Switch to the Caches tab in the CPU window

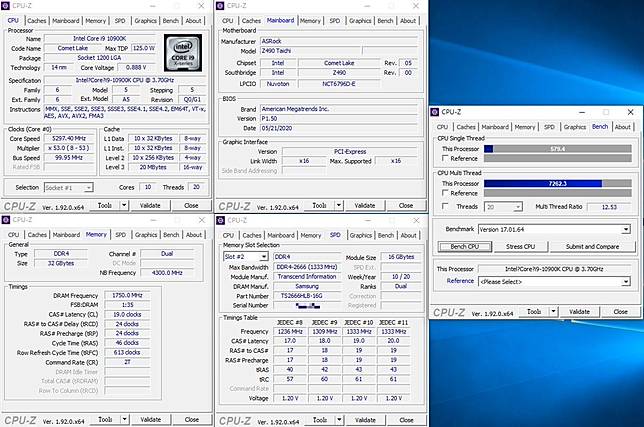pyautogui.click(x=37, y=21)
